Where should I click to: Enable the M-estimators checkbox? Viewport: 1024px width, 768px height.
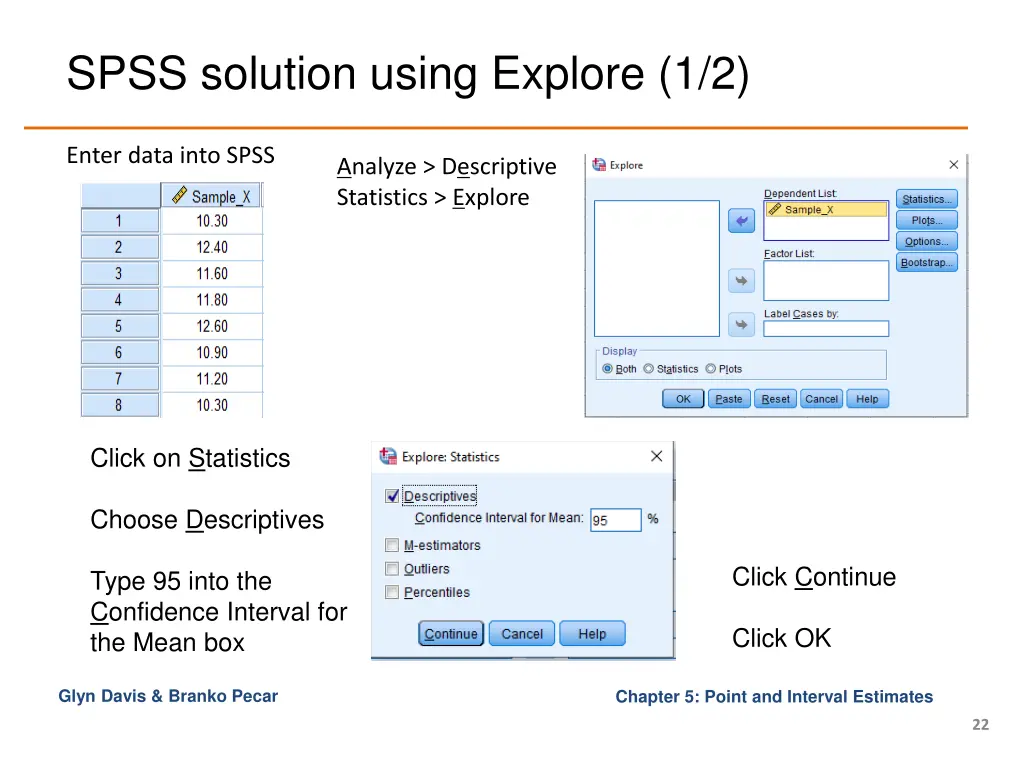click(x=392, y=545)
